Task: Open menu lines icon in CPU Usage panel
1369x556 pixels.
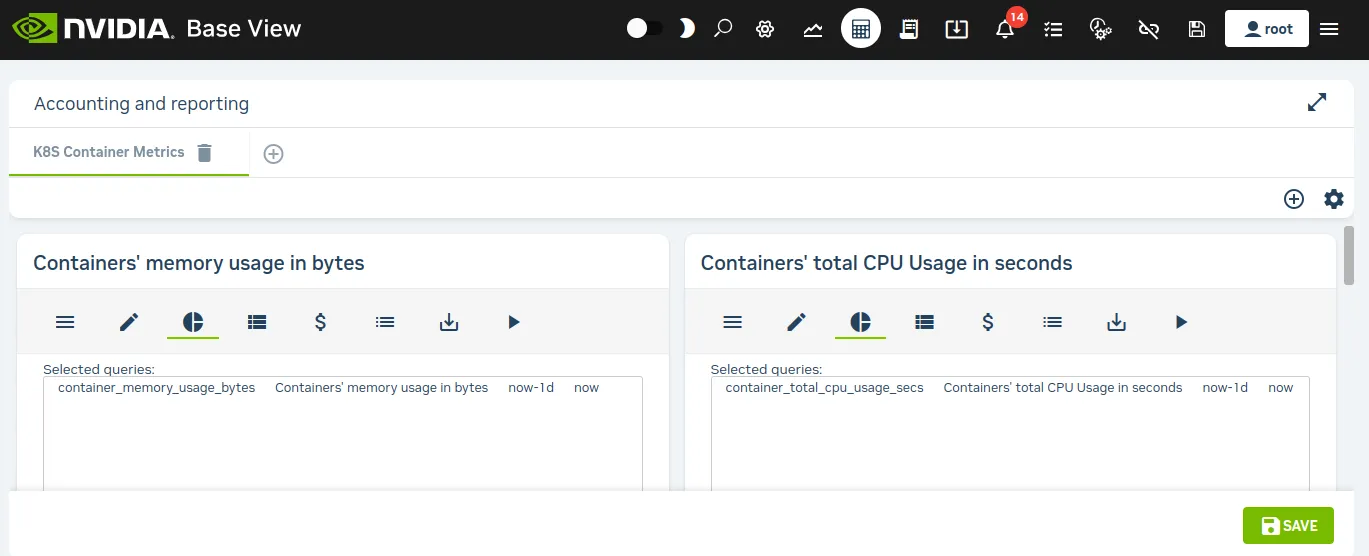Action: point(732,322)
